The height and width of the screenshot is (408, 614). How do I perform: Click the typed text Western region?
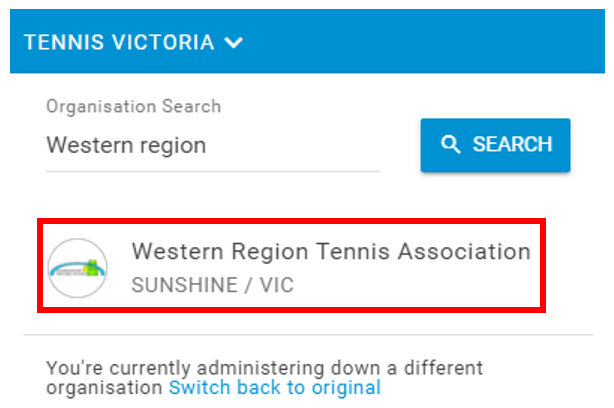point(126,146)
